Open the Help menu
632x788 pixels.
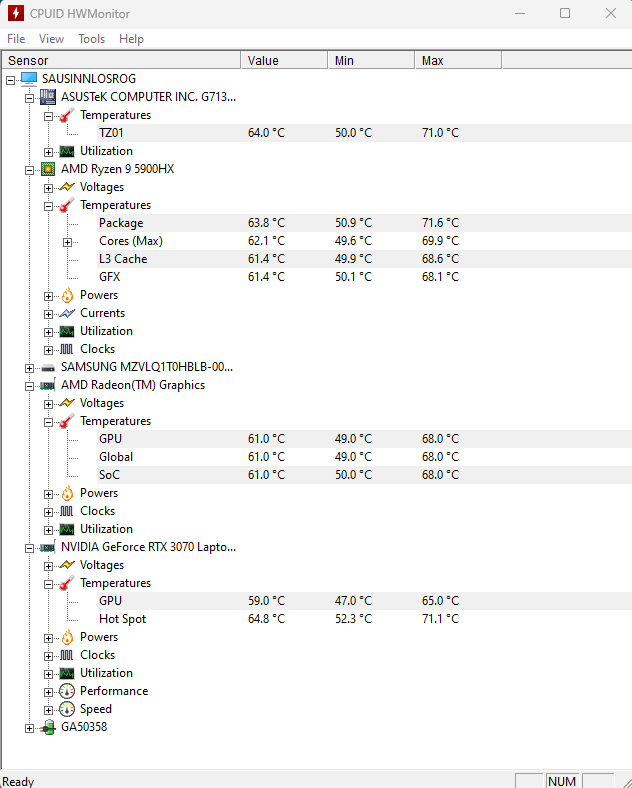point(131,39)
